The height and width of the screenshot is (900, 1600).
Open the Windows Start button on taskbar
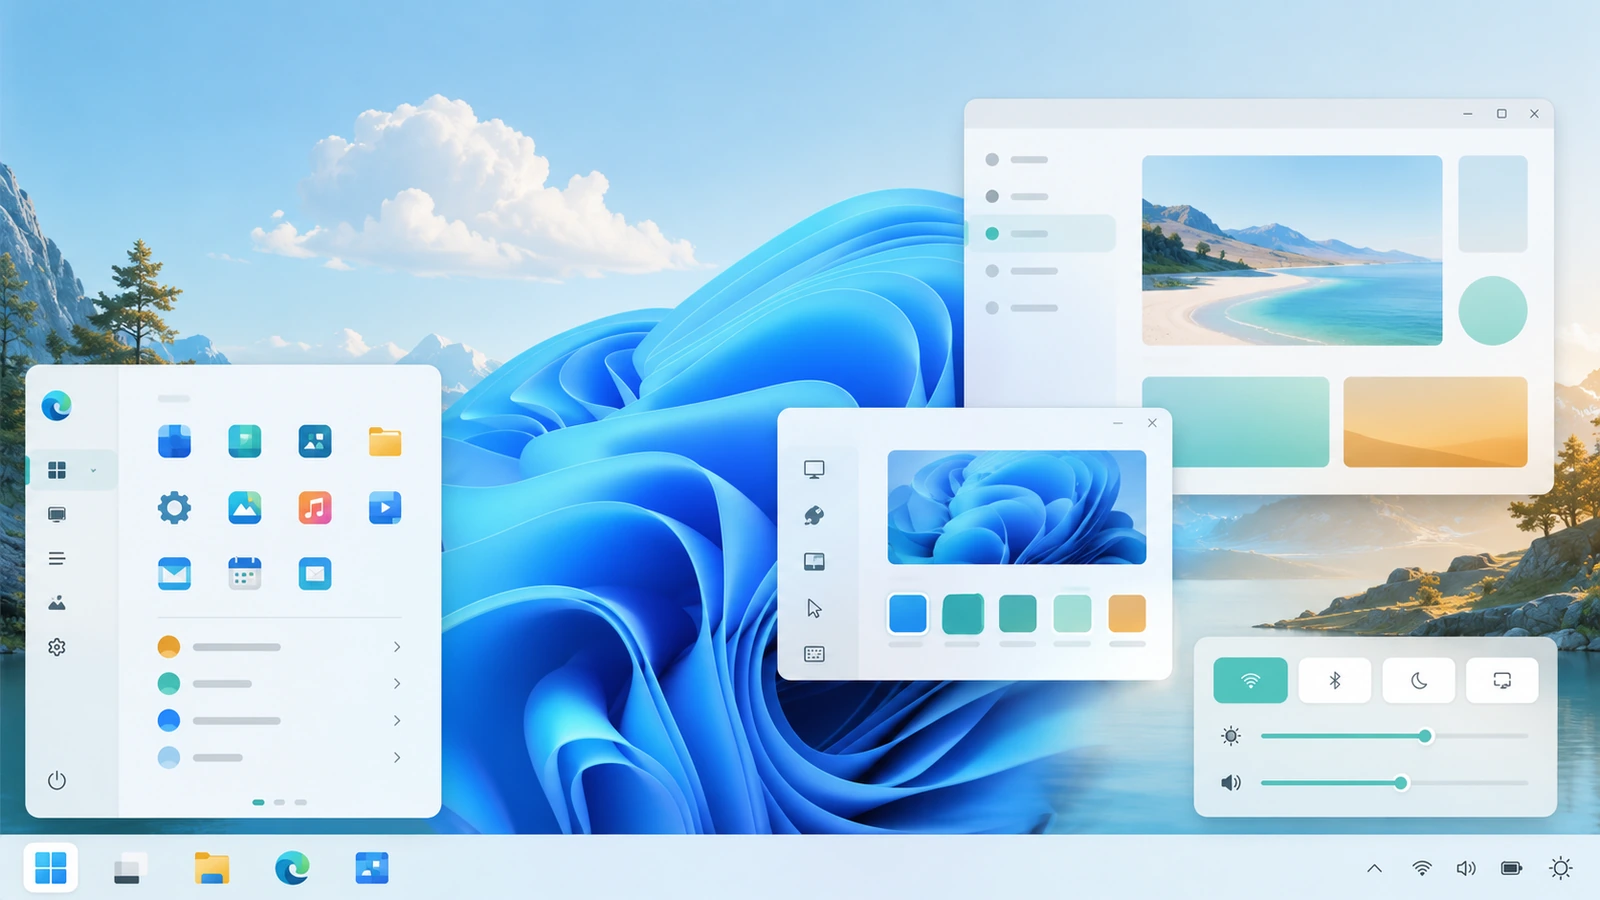point(50,867)
